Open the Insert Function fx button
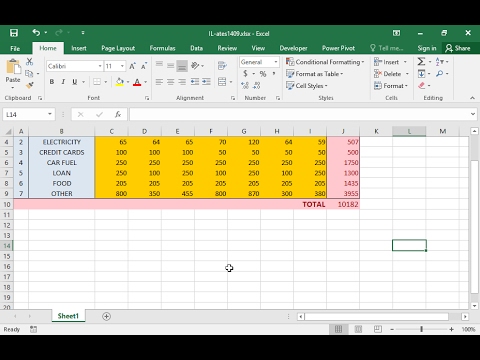Image resolution: width=480 pixels, height=360 pixels. click(x=118, y=114)
